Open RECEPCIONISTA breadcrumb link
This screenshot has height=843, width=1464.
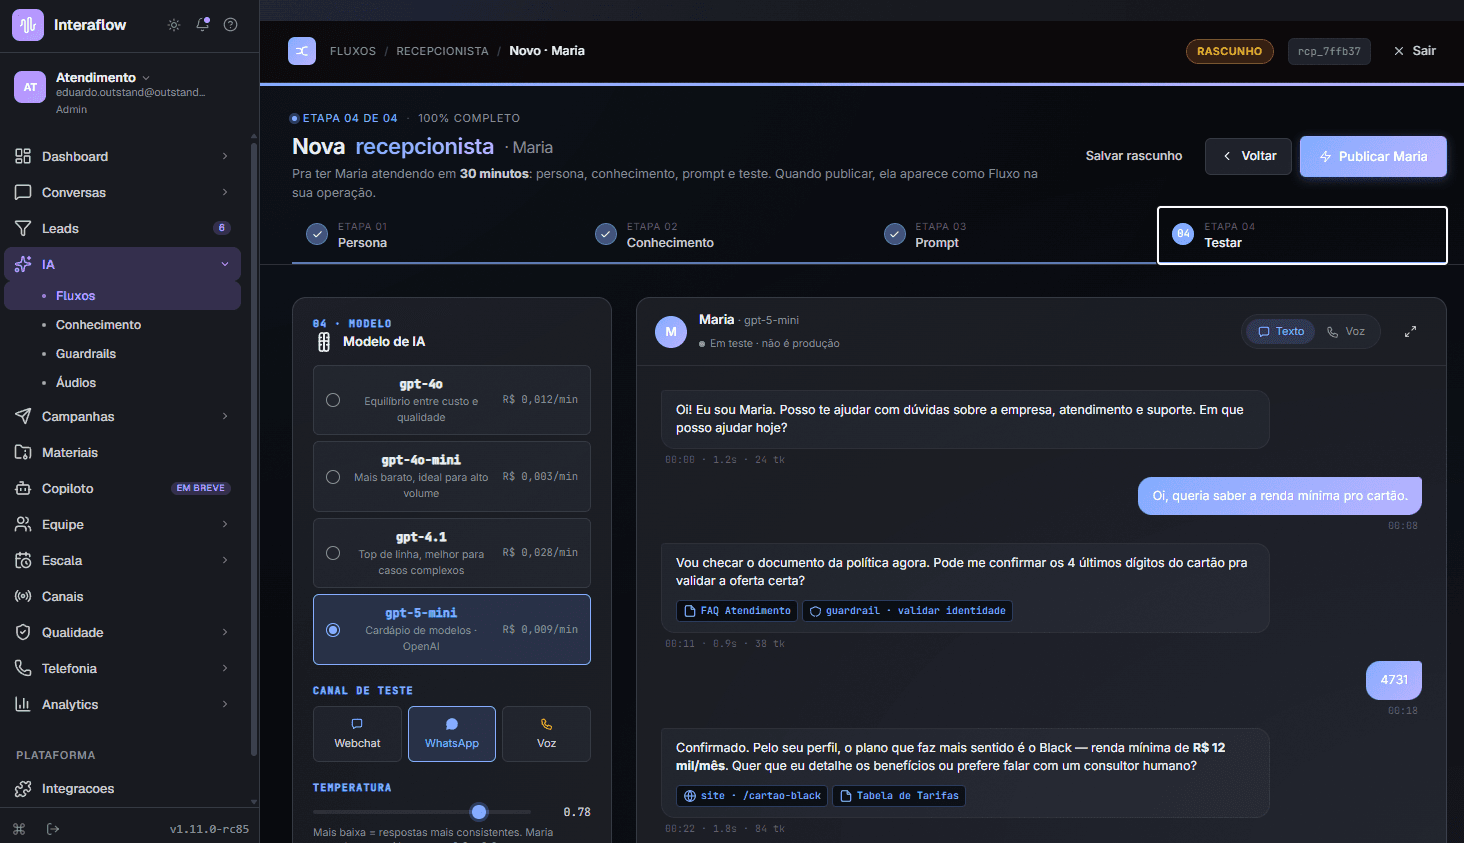(x=442, y=51)
